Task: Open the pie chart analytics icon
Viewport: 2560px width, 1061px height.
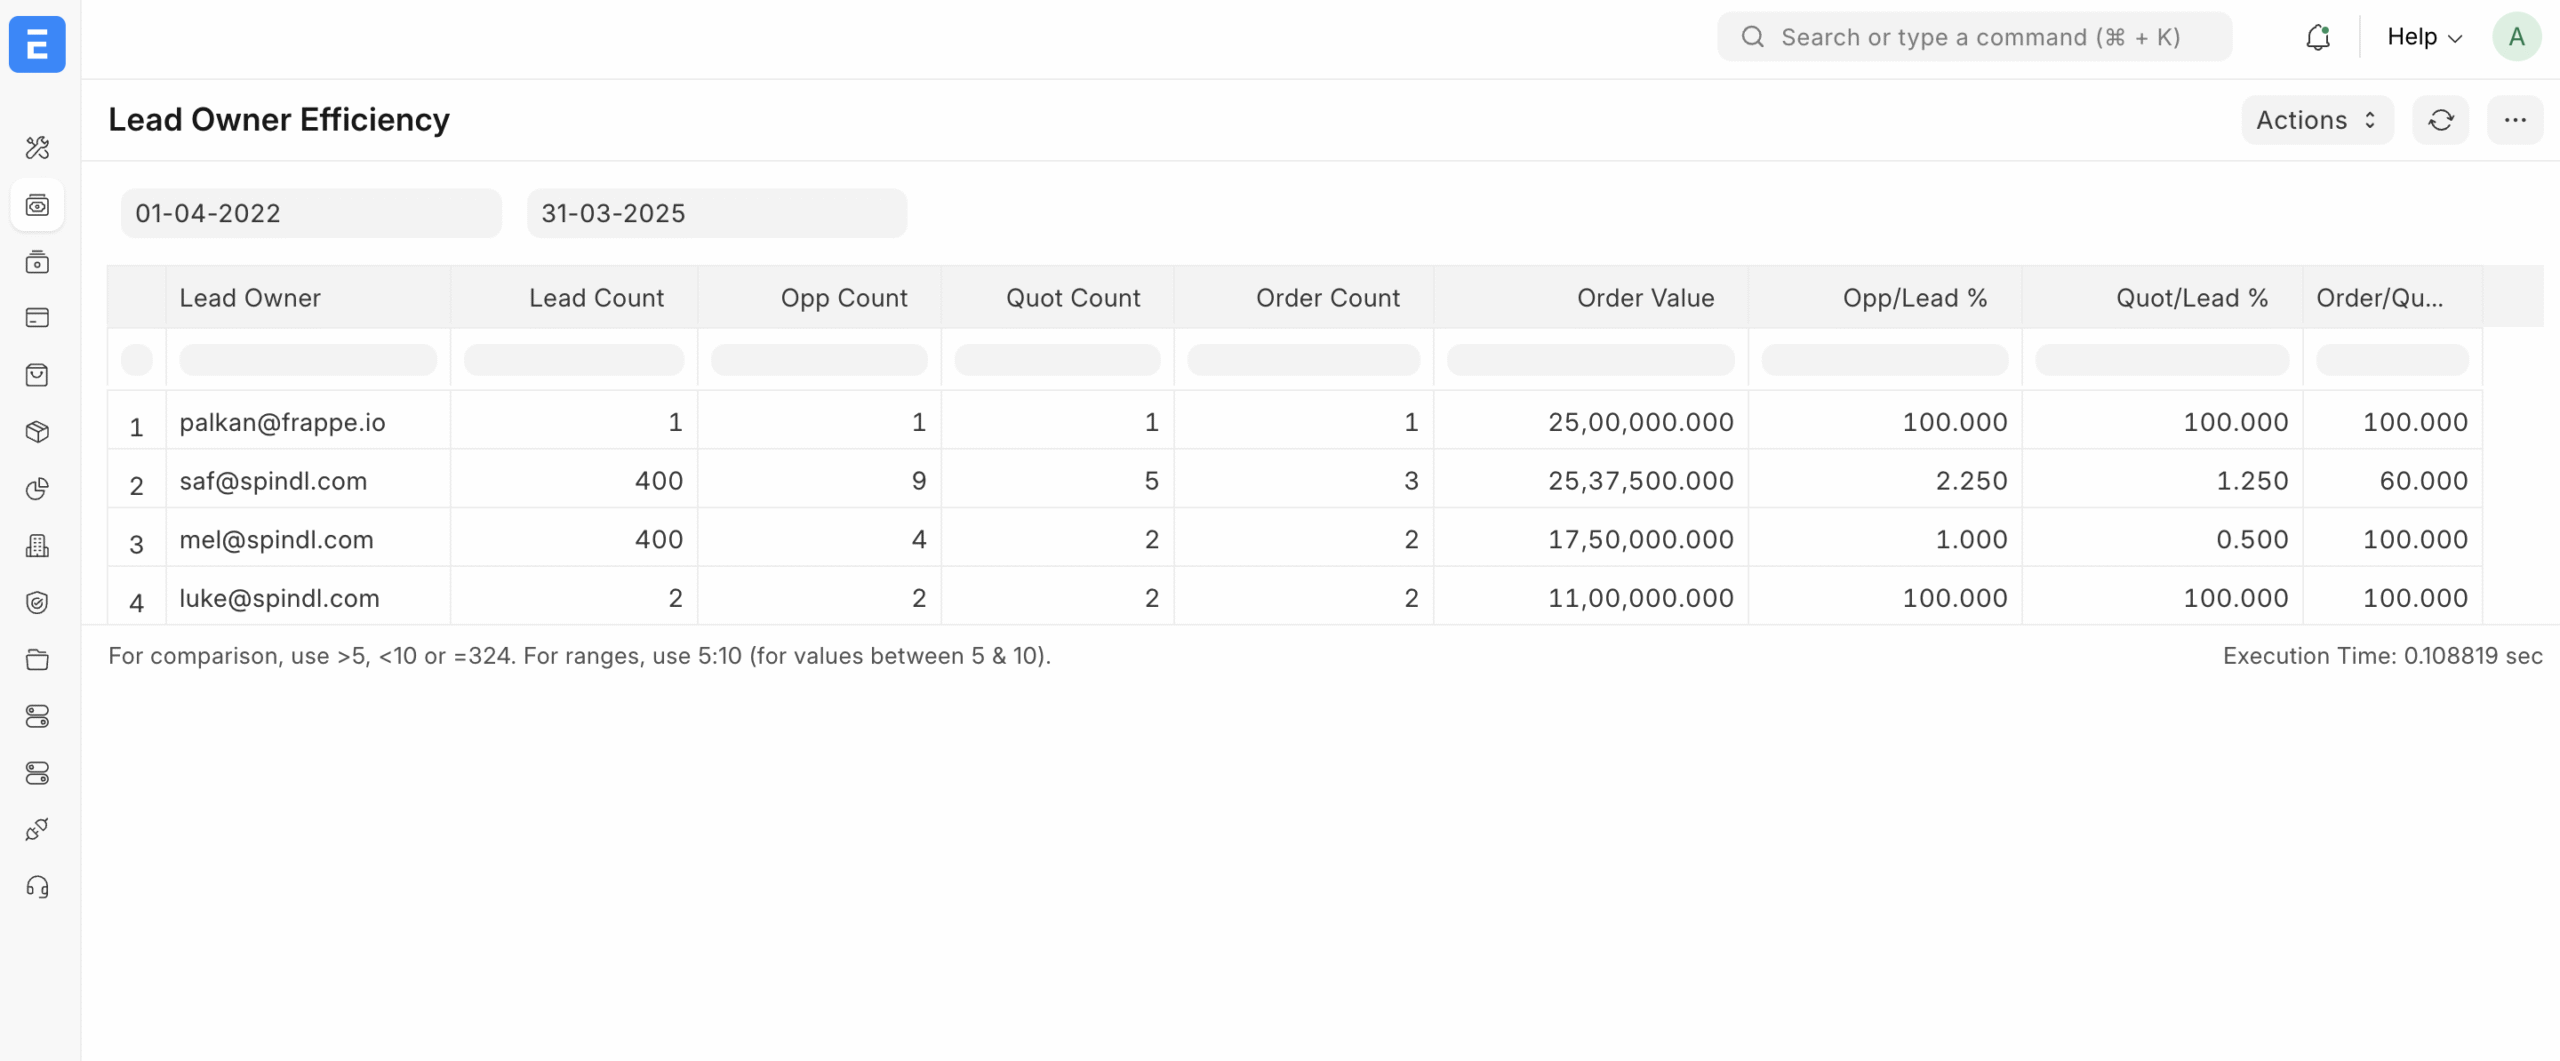Action: [x=37, y=489]
